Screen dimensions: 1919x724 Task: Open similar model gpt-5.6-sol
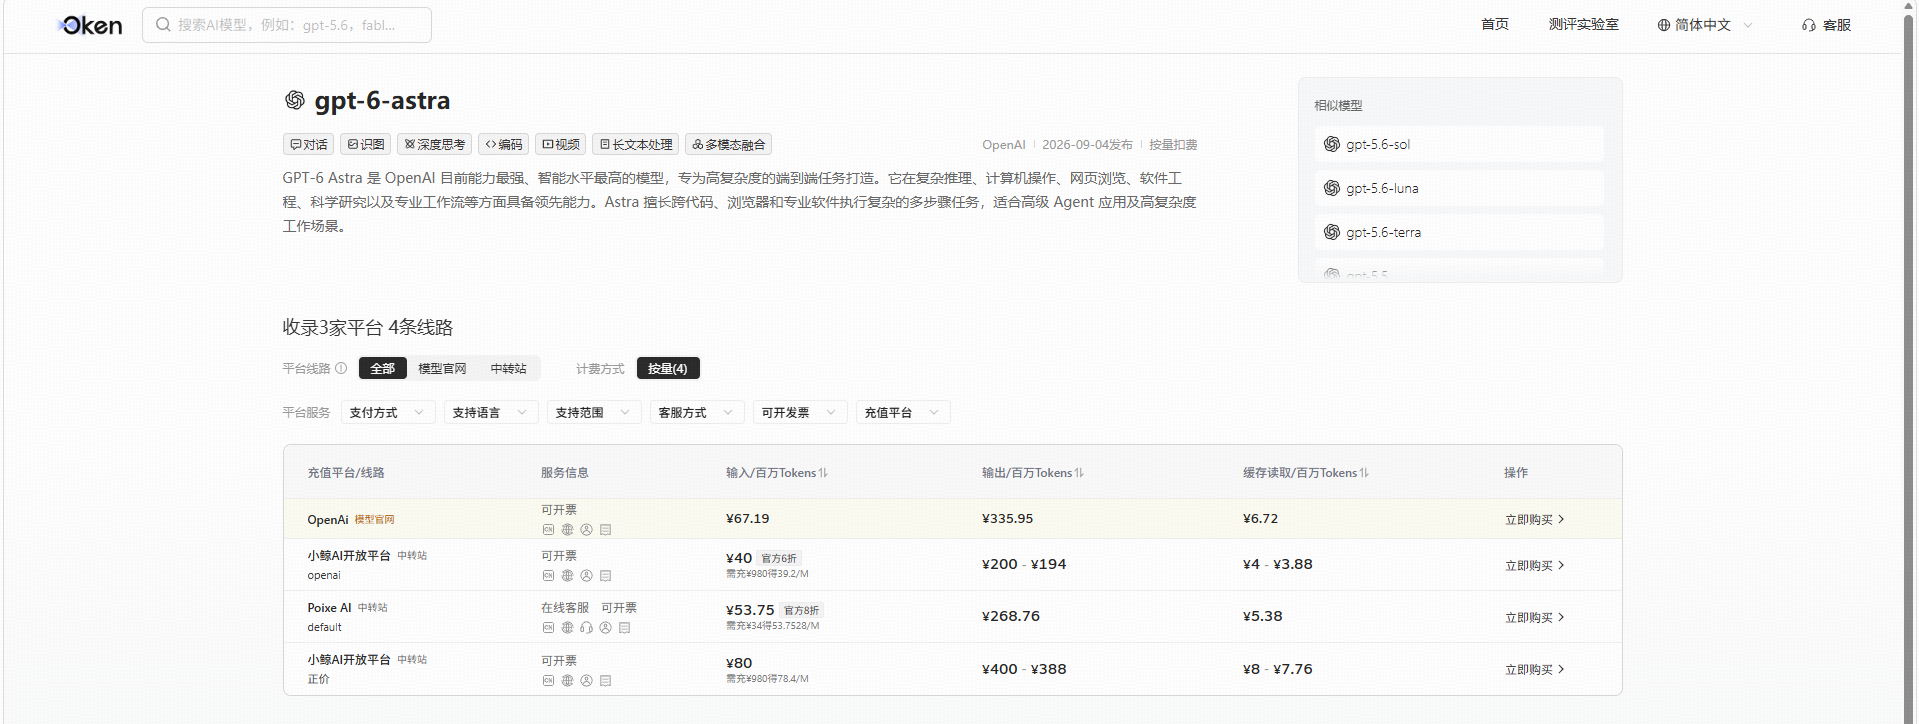click(x=1459, y=144)
